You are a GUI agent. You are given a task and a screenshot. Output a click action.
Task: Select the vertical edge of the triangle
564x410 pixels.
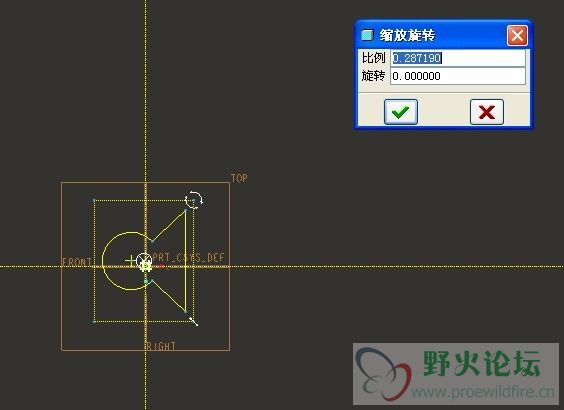[186, 261]
